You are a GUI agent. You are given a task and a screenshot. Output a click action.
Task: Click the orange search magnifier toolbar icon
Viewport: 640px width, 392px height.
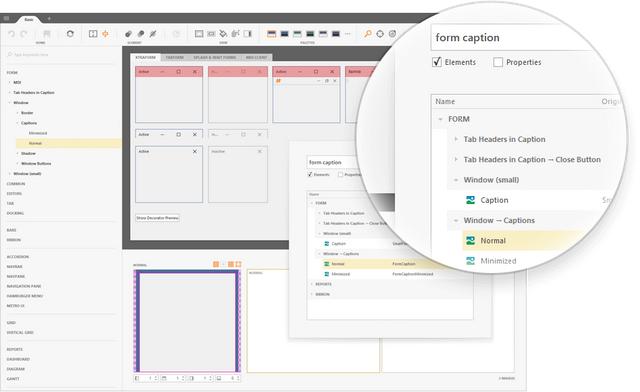click(x=368, y=34)
